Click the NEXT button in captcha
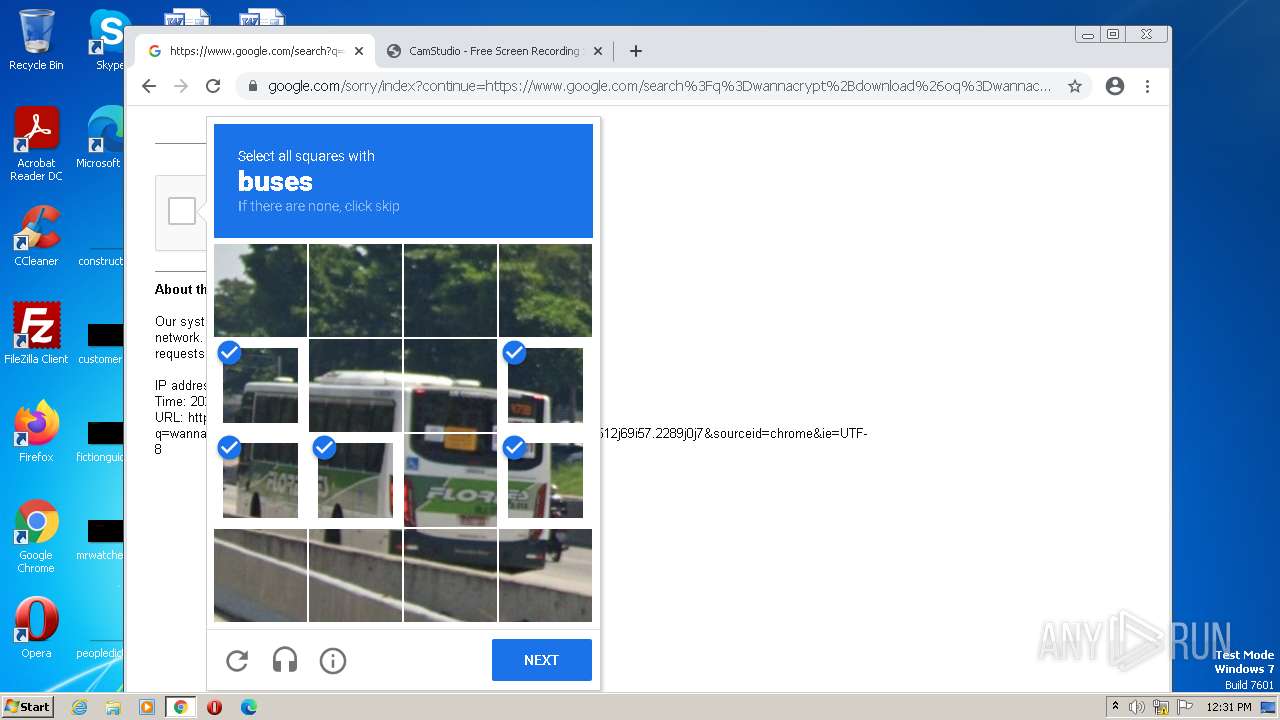 pos(542,660)
